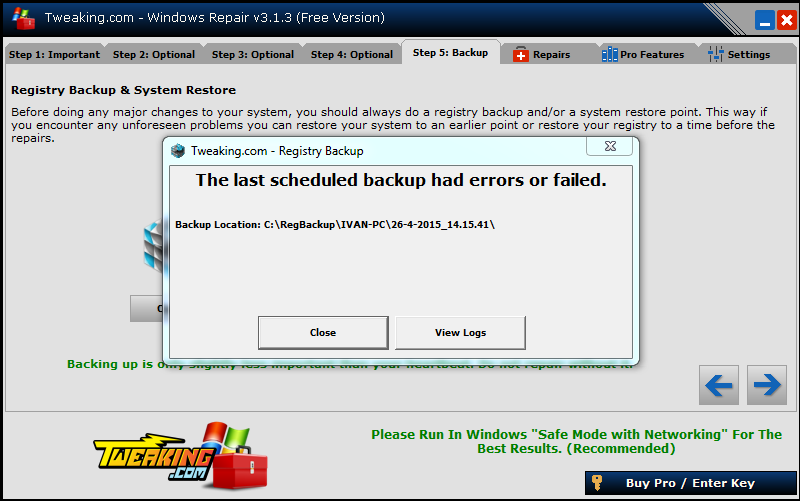Close the backup error dialog
Viewport: 800px width, 501px height.
[x=323, y=333]
